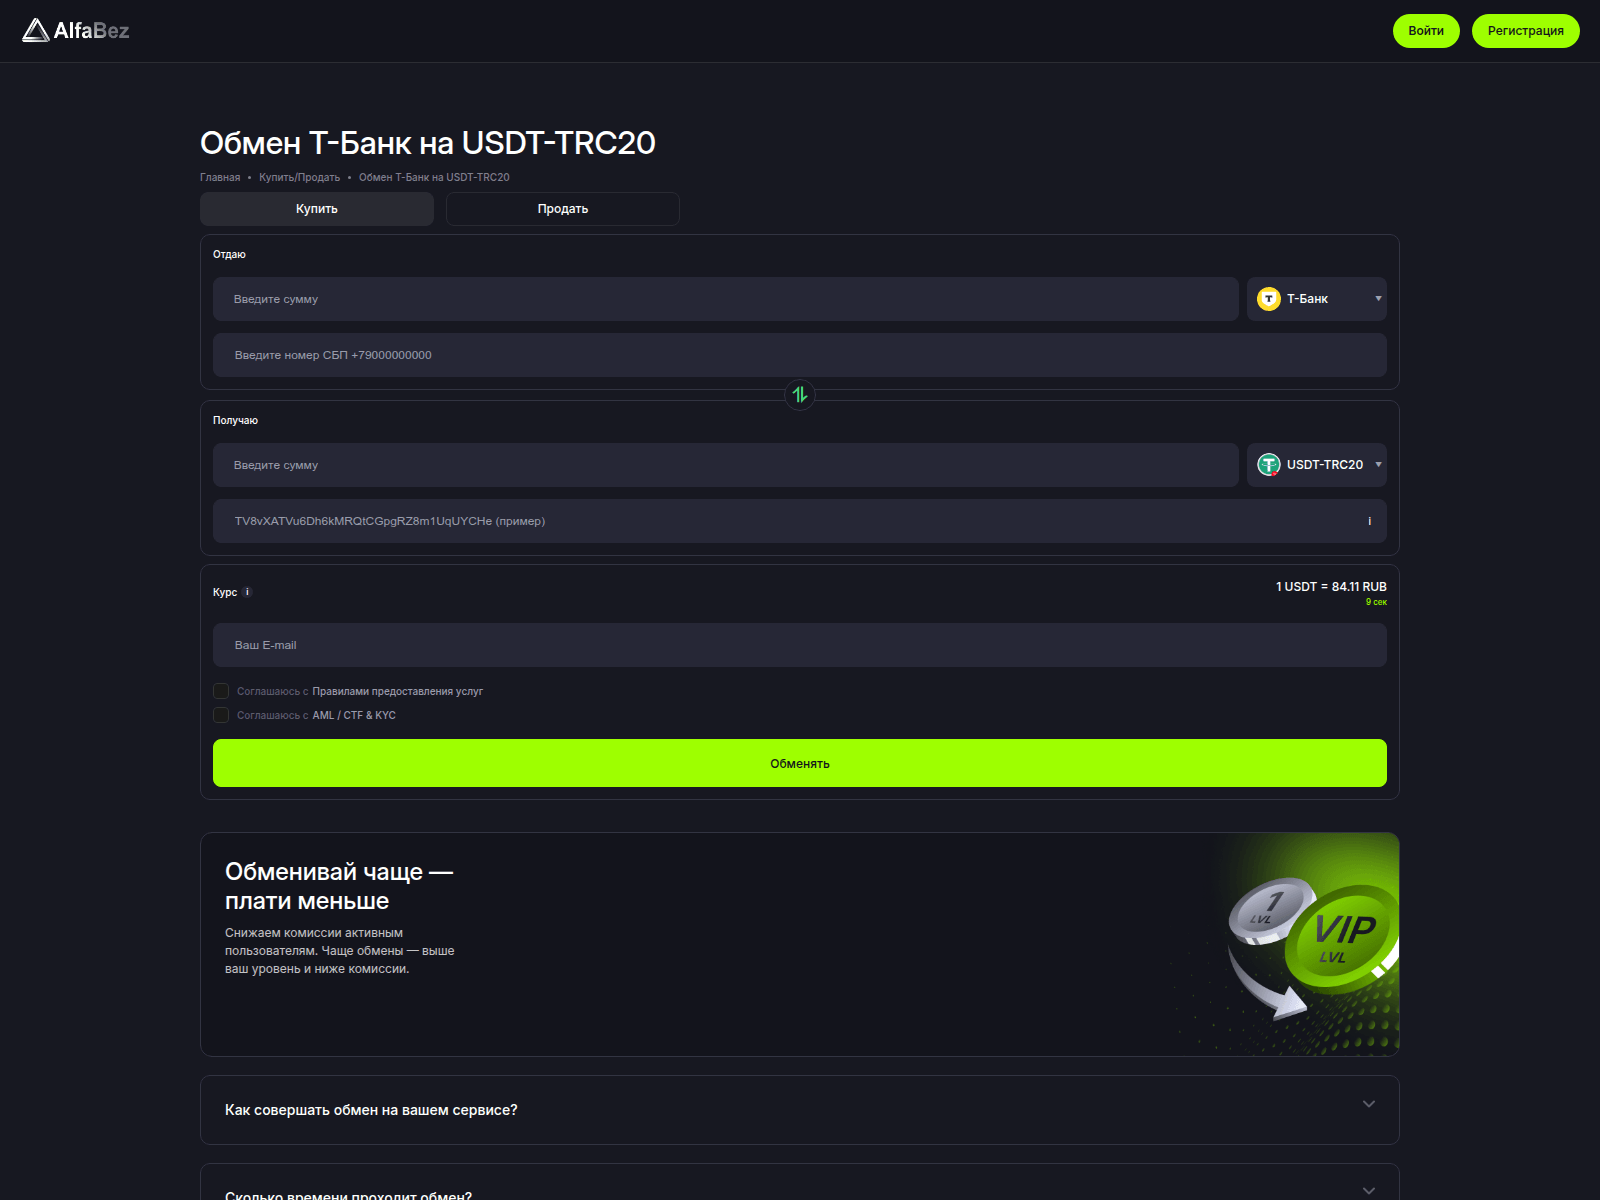Focus the СБП phone number field
This screenshot has height=1200, width=1600.
coord(800,355)
